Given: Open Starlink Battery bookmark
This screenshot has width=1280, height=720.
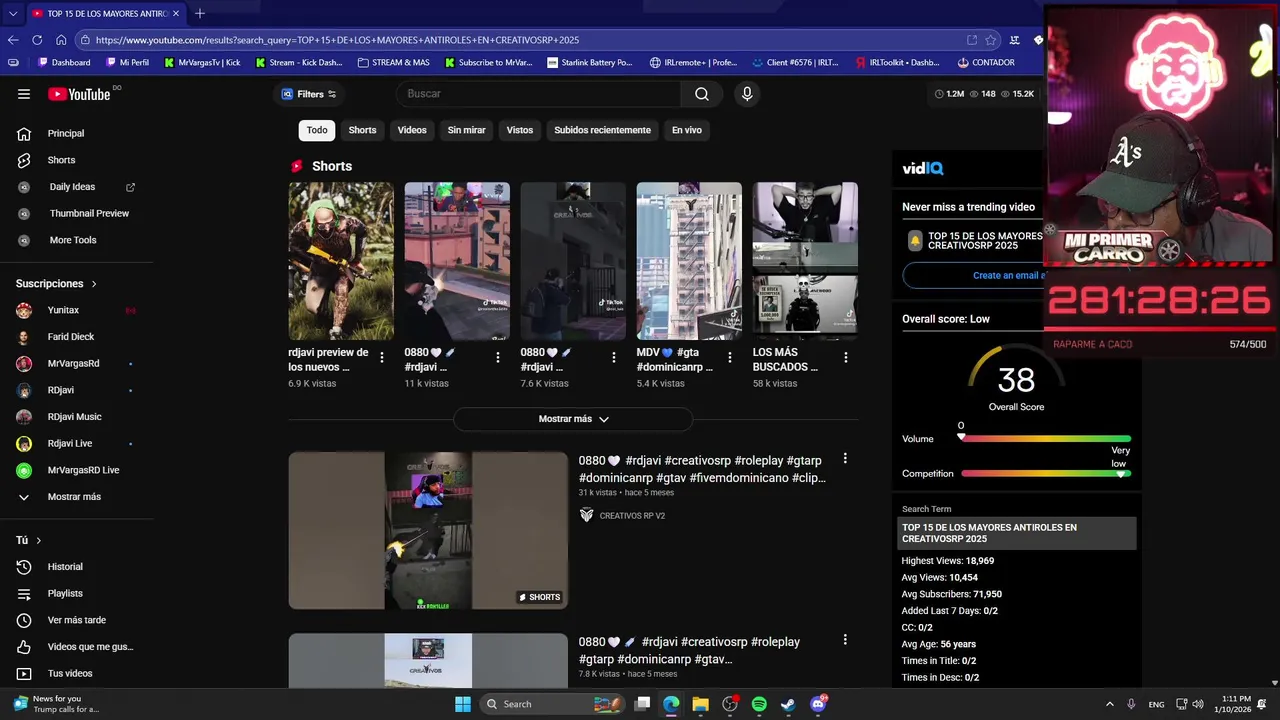Looking at the screenshot, I should [x=590, y=62].
